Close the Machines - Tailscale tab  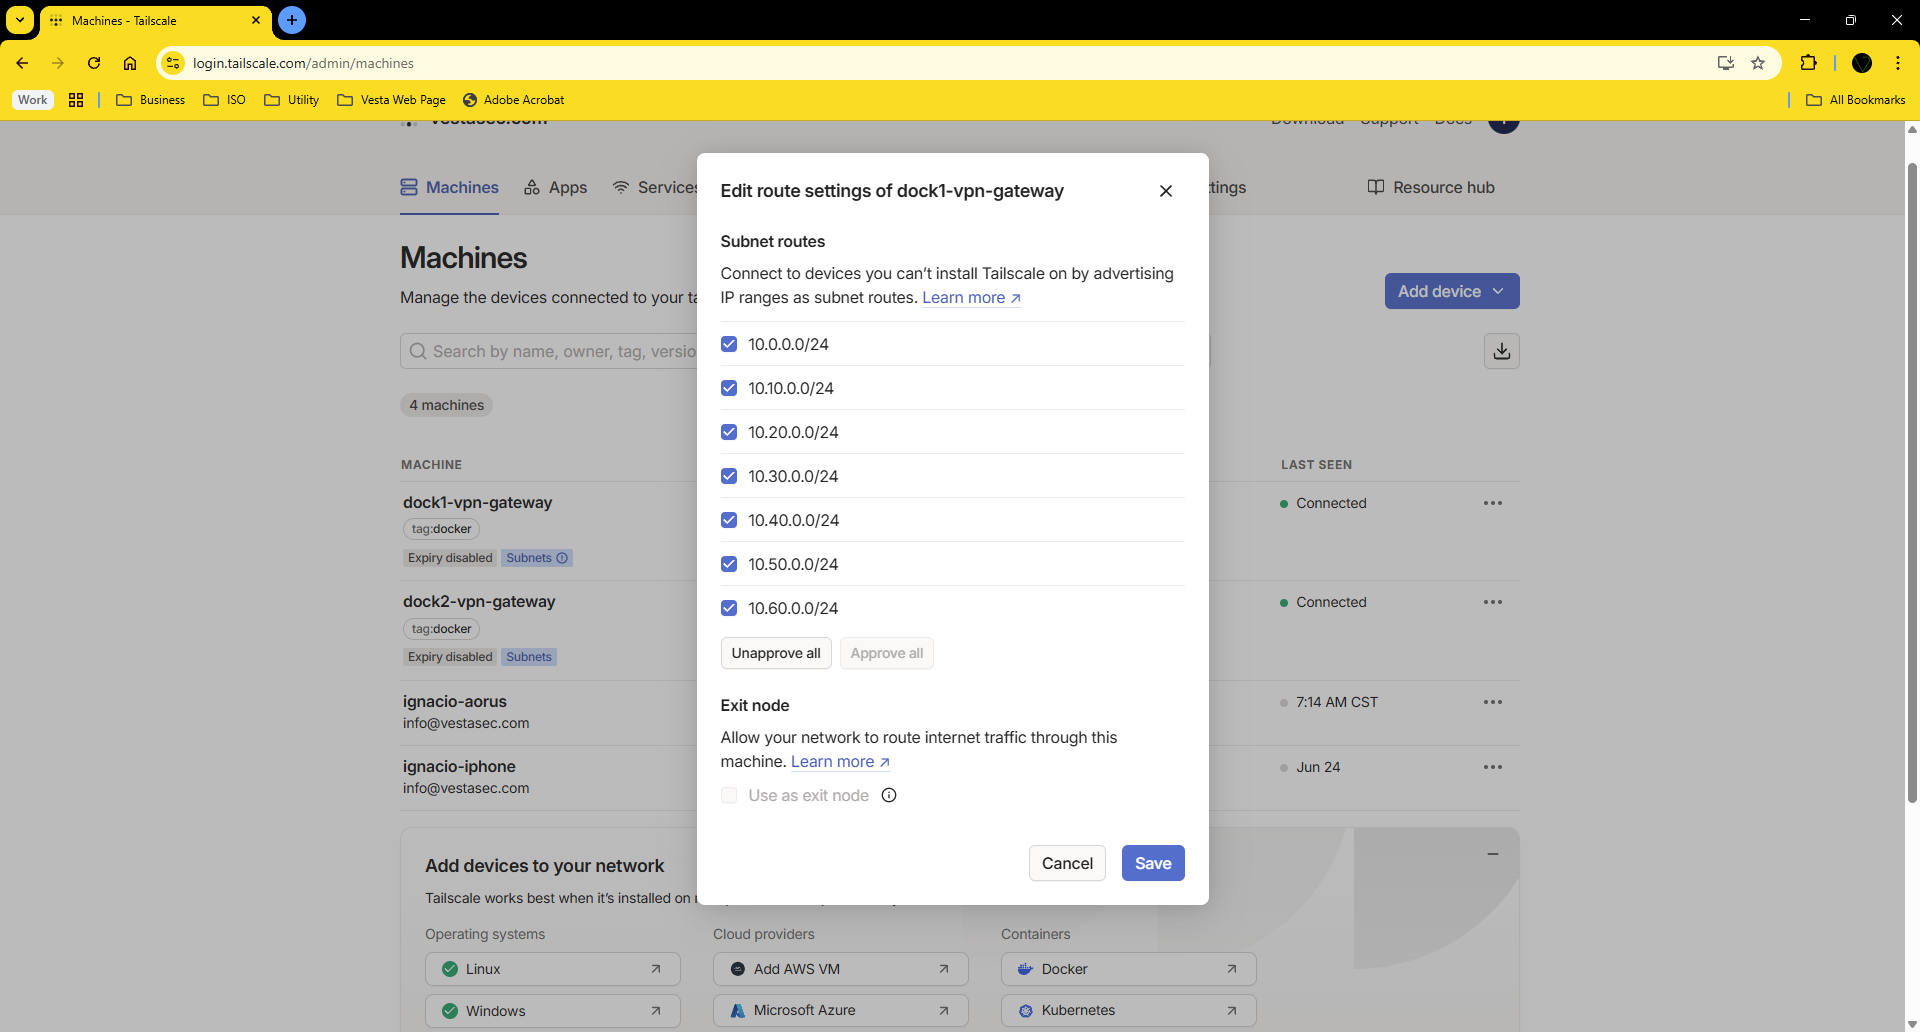[x=256, y=20]
